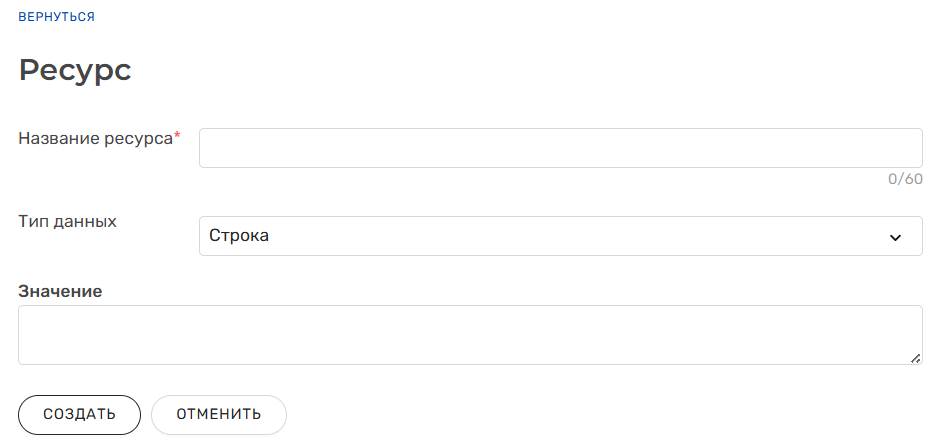Click the Тип данных label

(x=67, y=222)
